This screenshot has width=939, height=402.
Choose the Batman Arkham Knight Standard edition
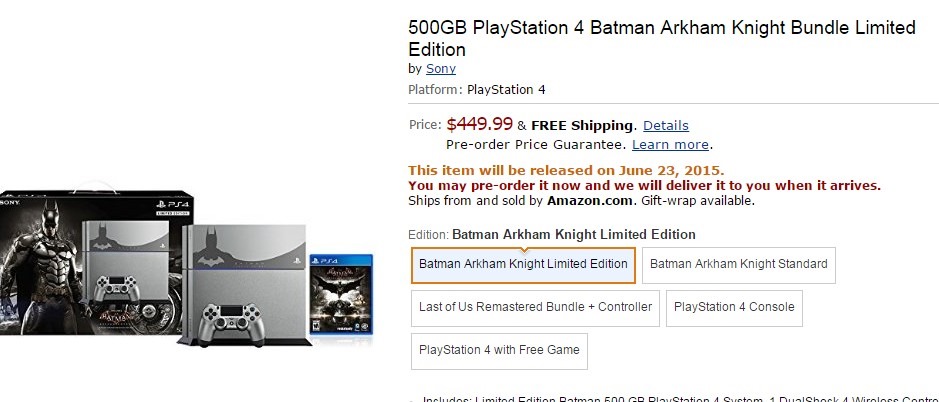click(738, 265)
